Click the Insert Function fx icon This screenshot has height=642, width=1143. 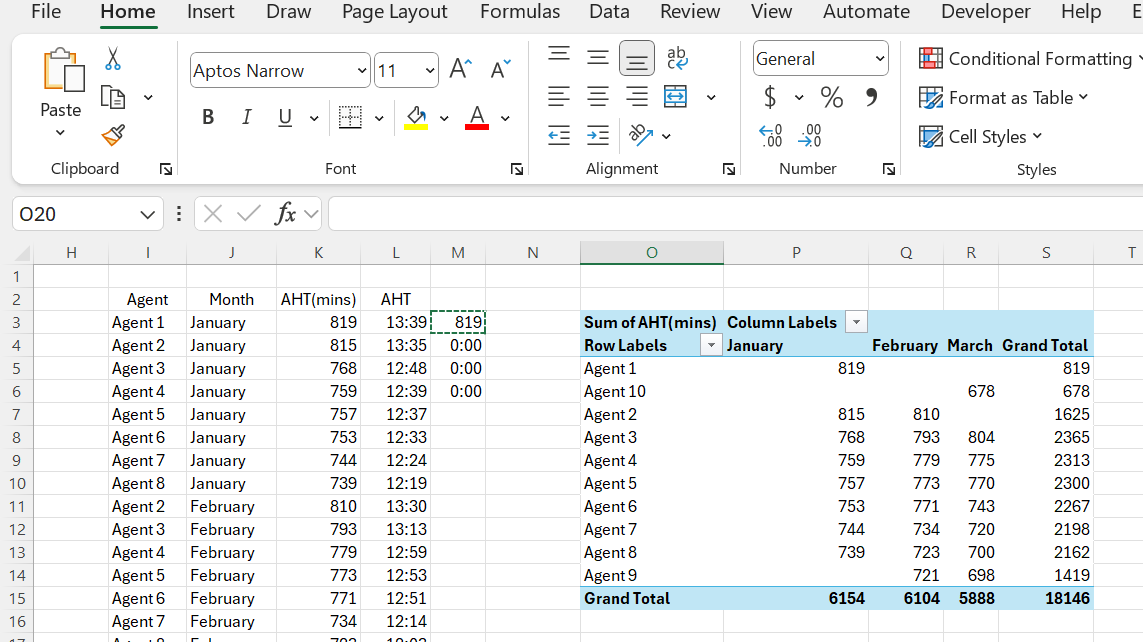[285, 214]
